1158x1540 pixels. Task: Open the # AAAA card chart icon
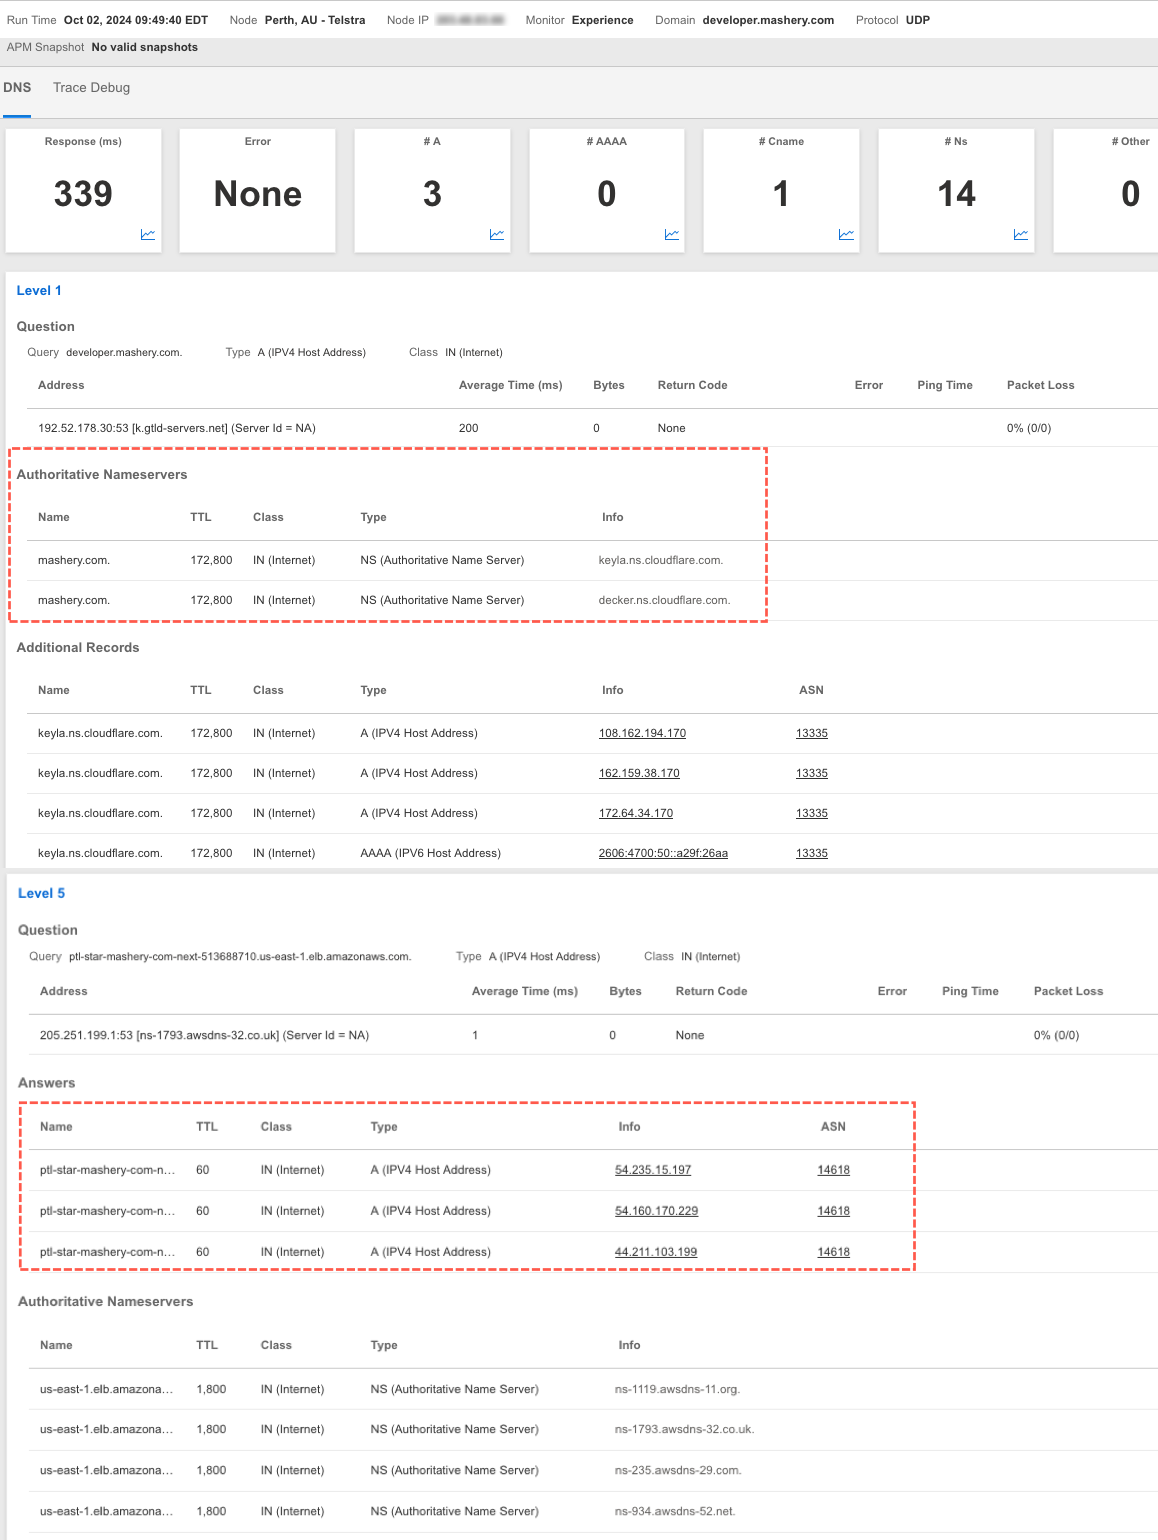(x=672, y=235)
